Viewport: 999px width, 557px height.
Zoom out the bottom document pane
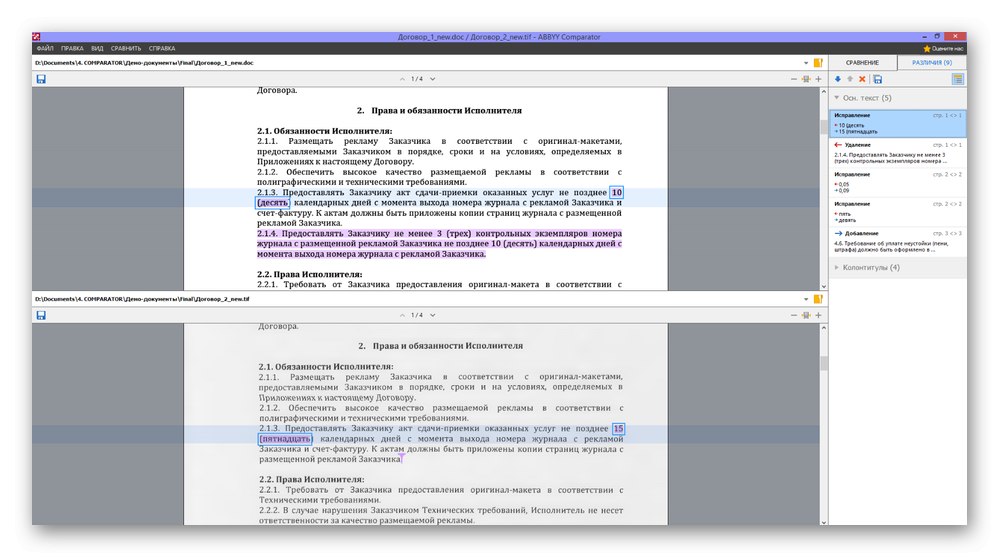794,315
